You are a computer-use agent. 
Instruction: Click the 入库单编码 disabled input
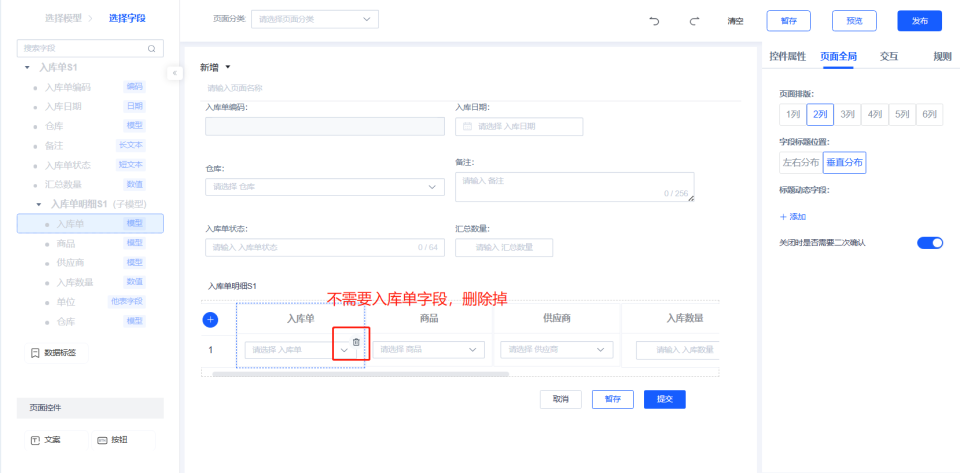(x=325, y=127)
